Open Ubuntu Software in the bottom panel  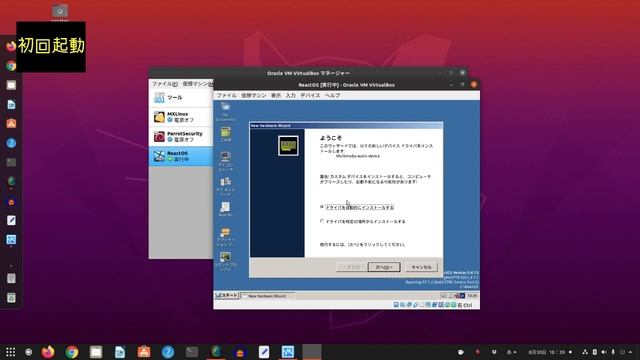[144, 352]
